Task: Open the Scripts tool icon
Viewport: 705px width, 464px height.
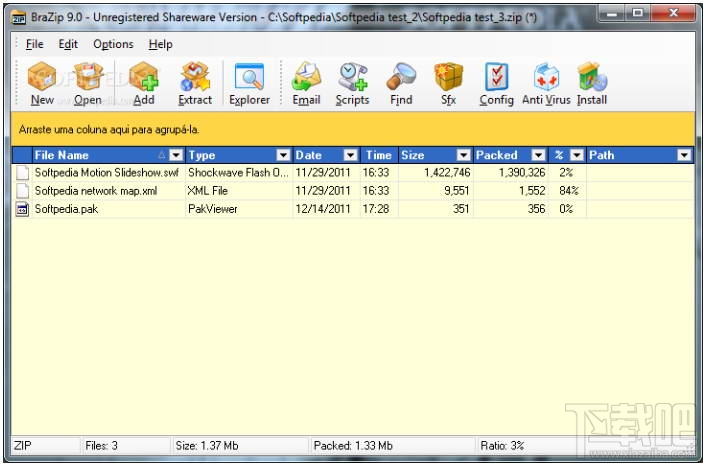Action: pos(352,77)
